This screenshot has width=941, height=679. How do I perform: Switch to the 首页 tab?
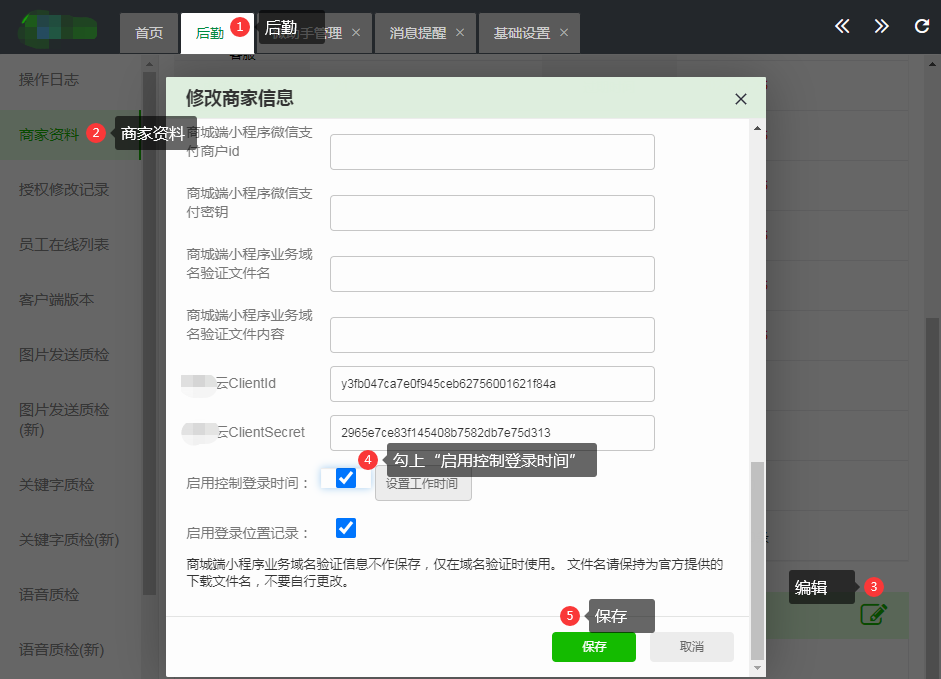tap(149, 33)
